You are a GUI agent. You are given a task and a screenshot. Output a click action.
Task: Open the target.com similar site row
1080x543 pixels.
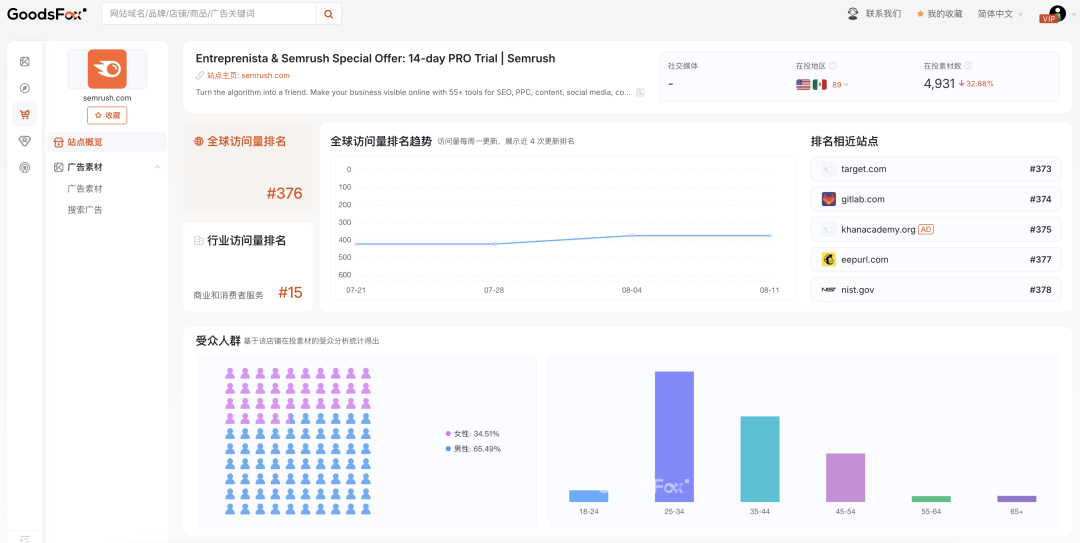click(x=937, y=169)
